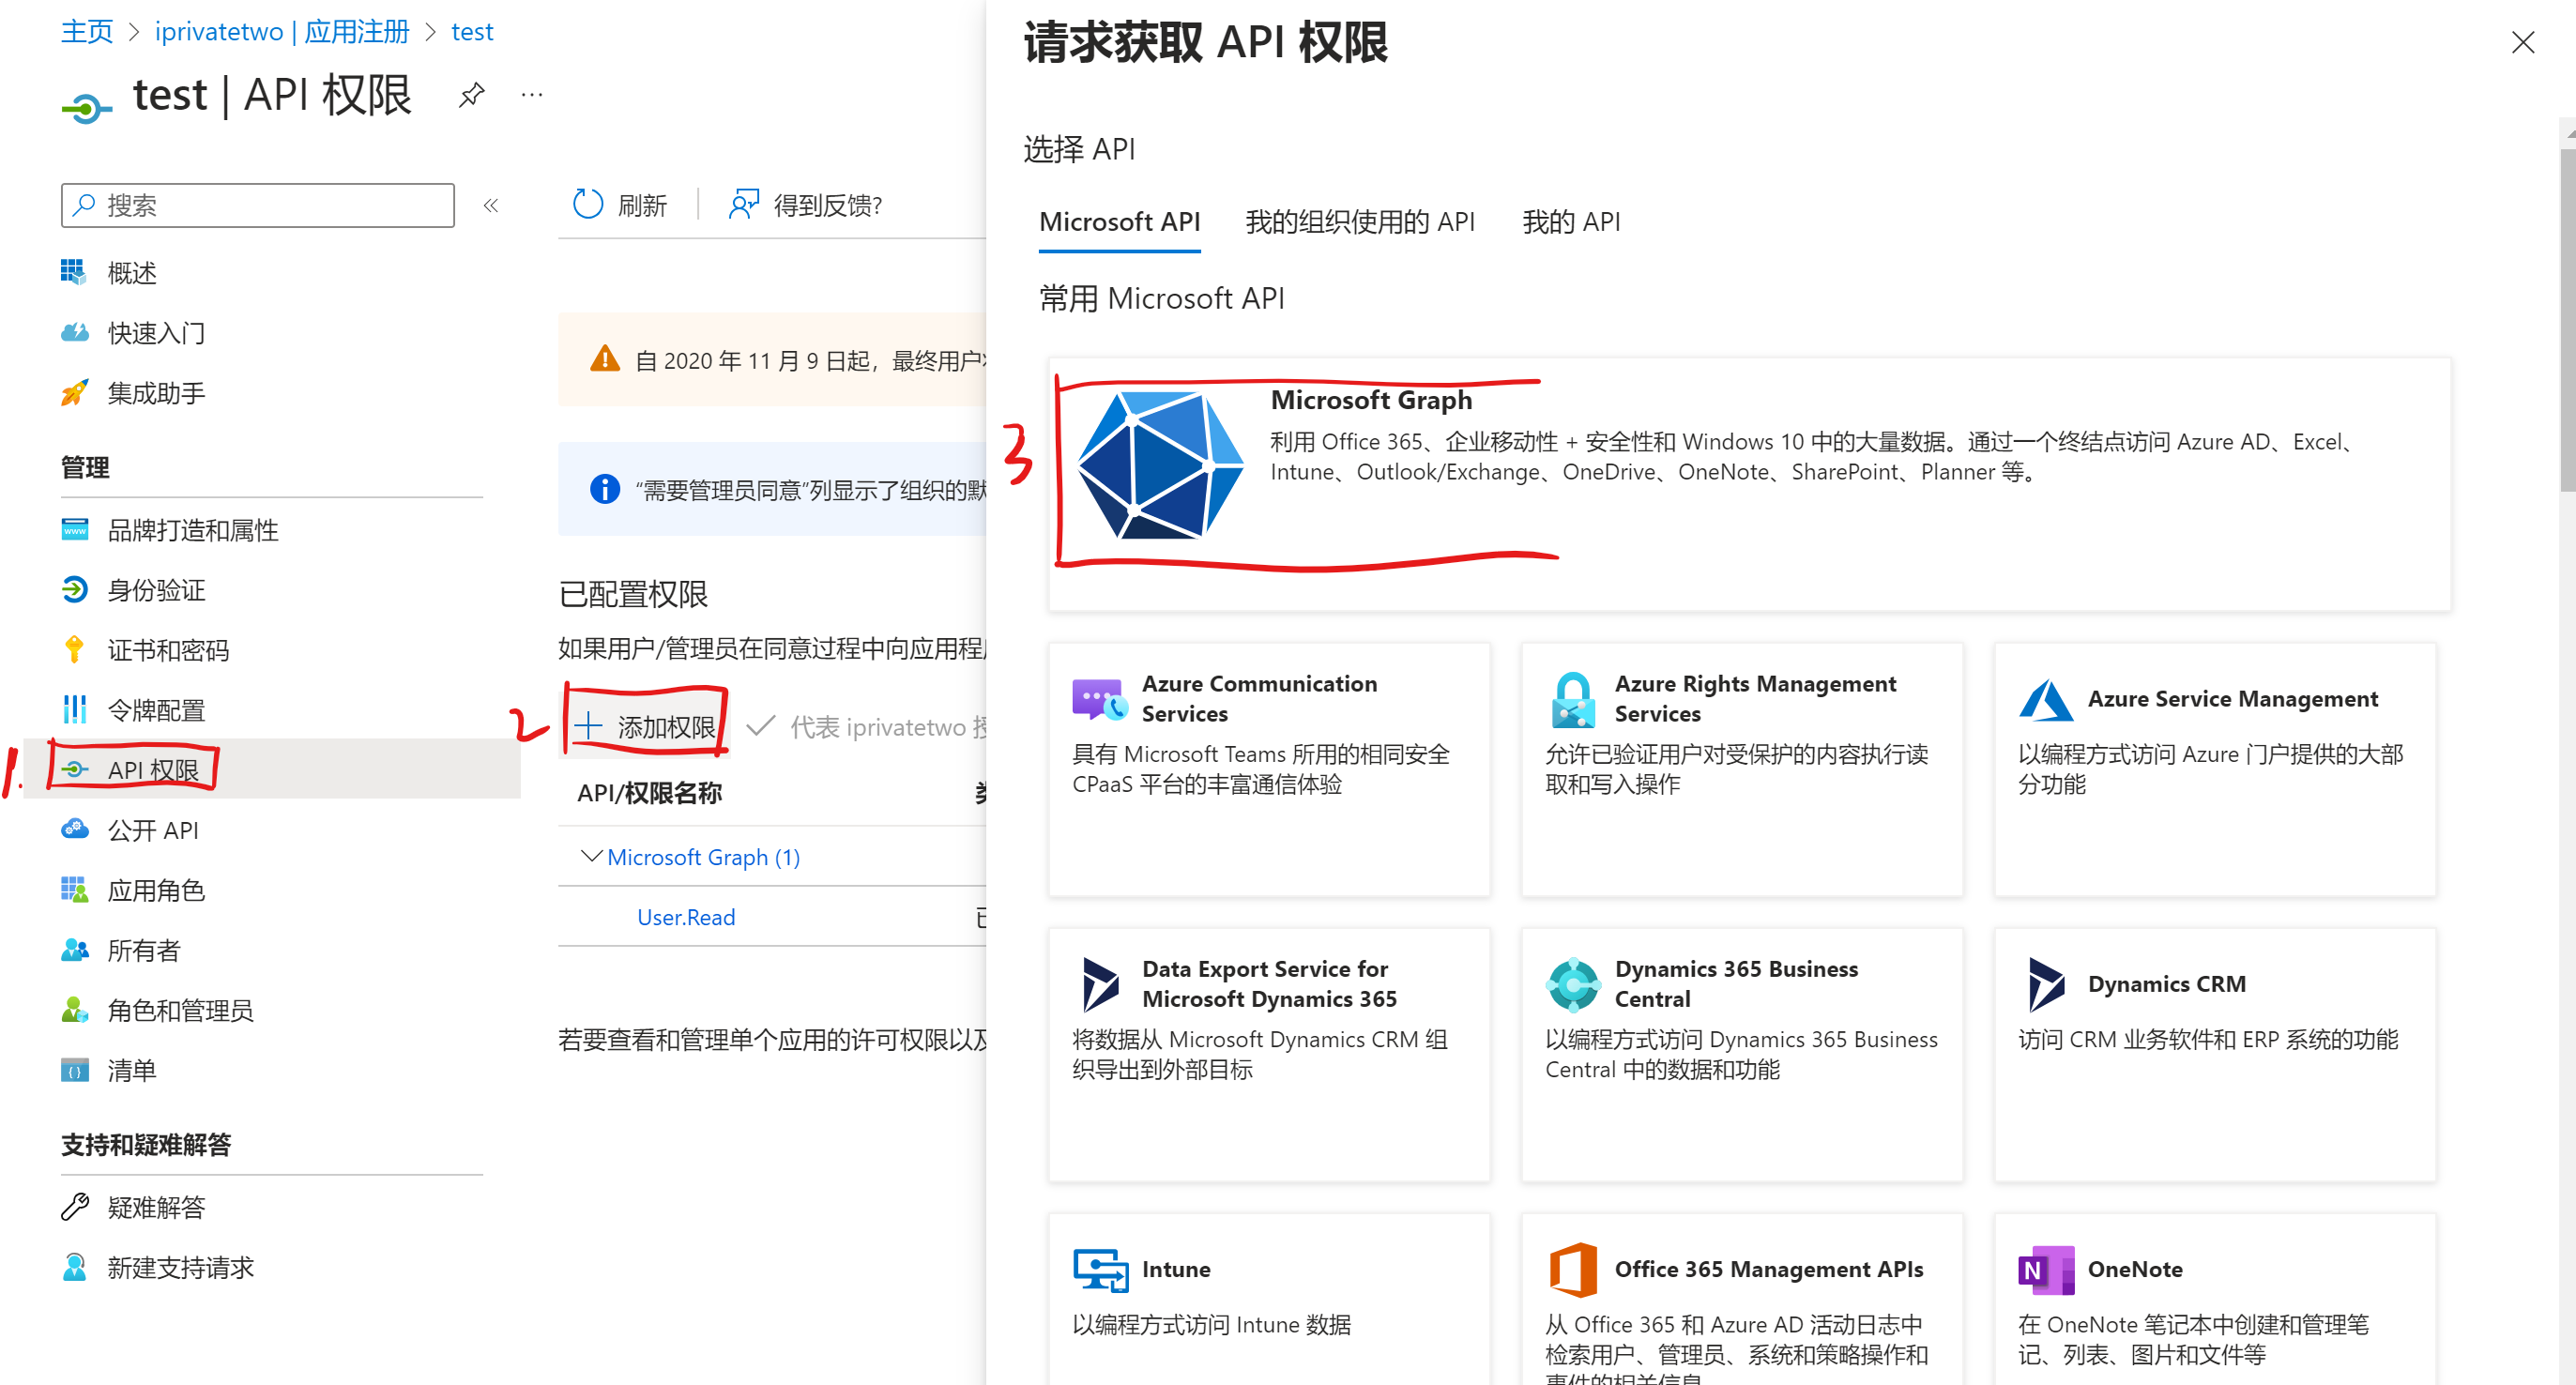Select API 权限 in the sidebar
The width and height of the screenshot is (2576, 1385).
[x=270, y=769]
